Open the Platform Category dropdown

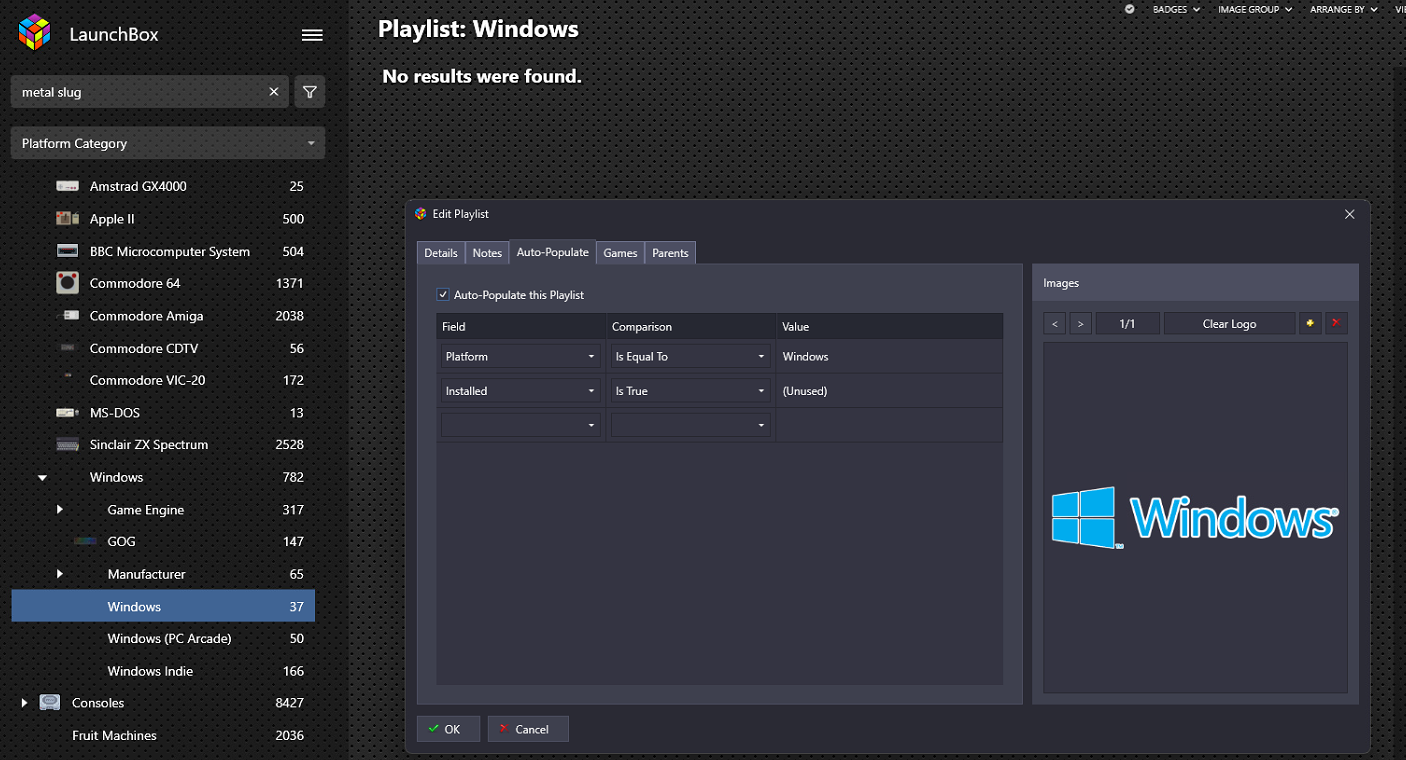[x=168, y=143]
